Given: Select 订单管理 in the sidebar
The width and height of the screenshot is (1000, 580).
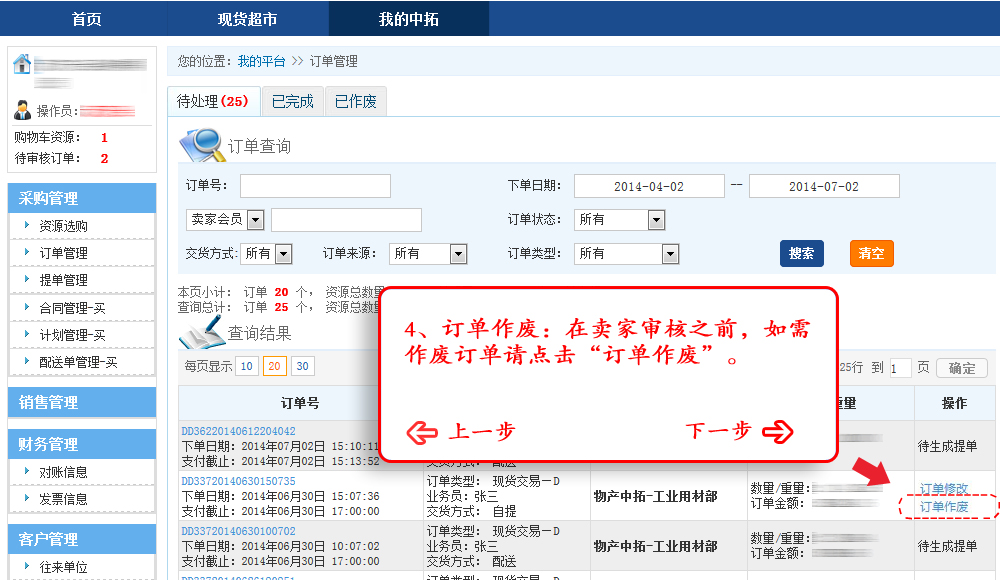Looking at the screenshot, I should point(63,253).
